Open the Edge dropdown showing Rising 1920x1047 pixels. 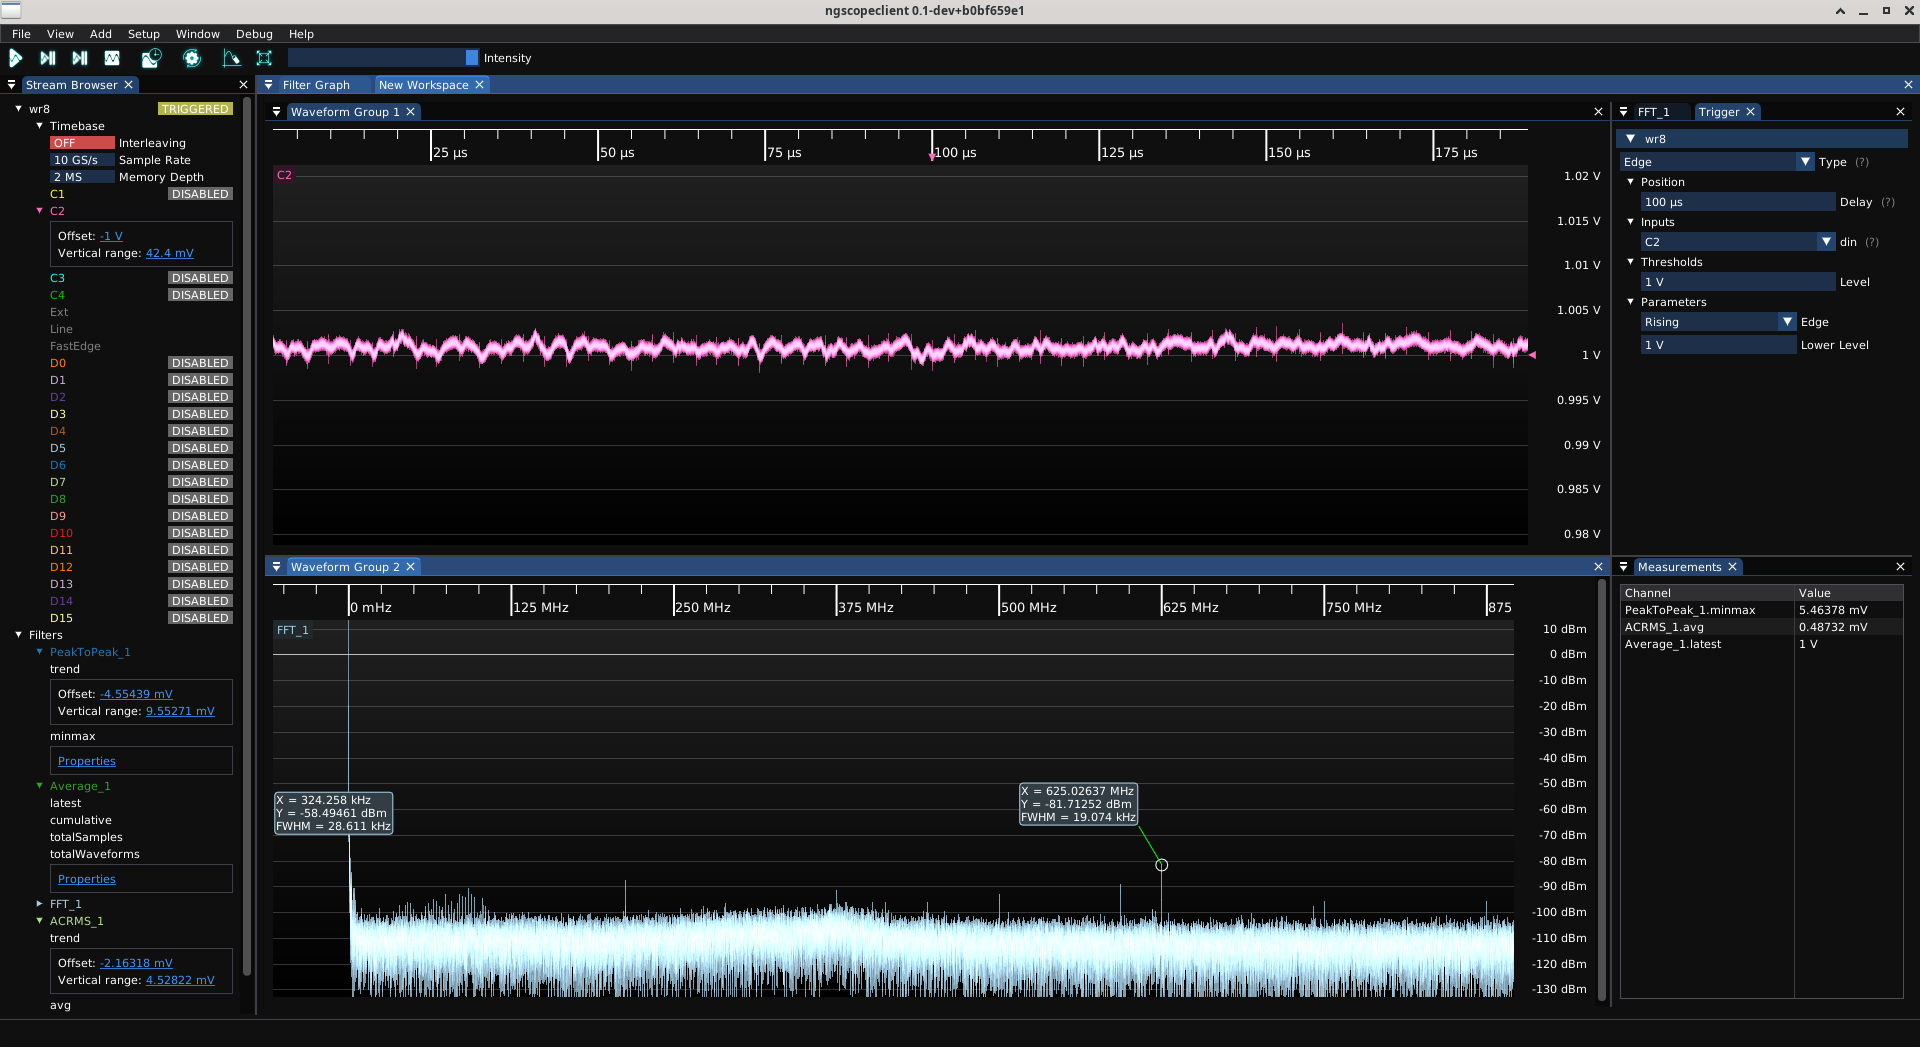[x=1718, y=322]
